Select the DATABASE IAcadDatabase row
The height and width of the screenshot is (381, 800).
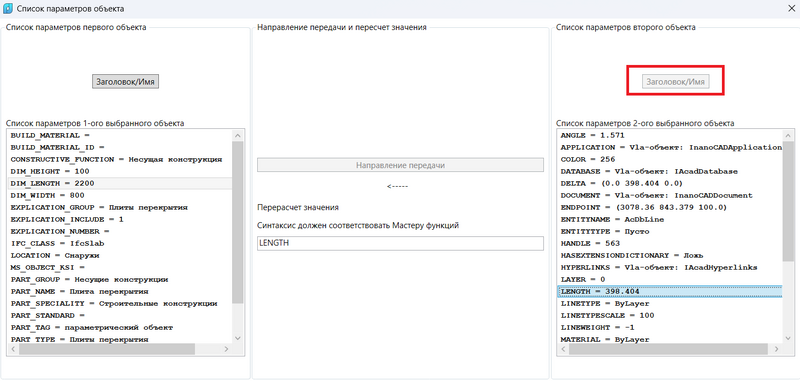669,171
